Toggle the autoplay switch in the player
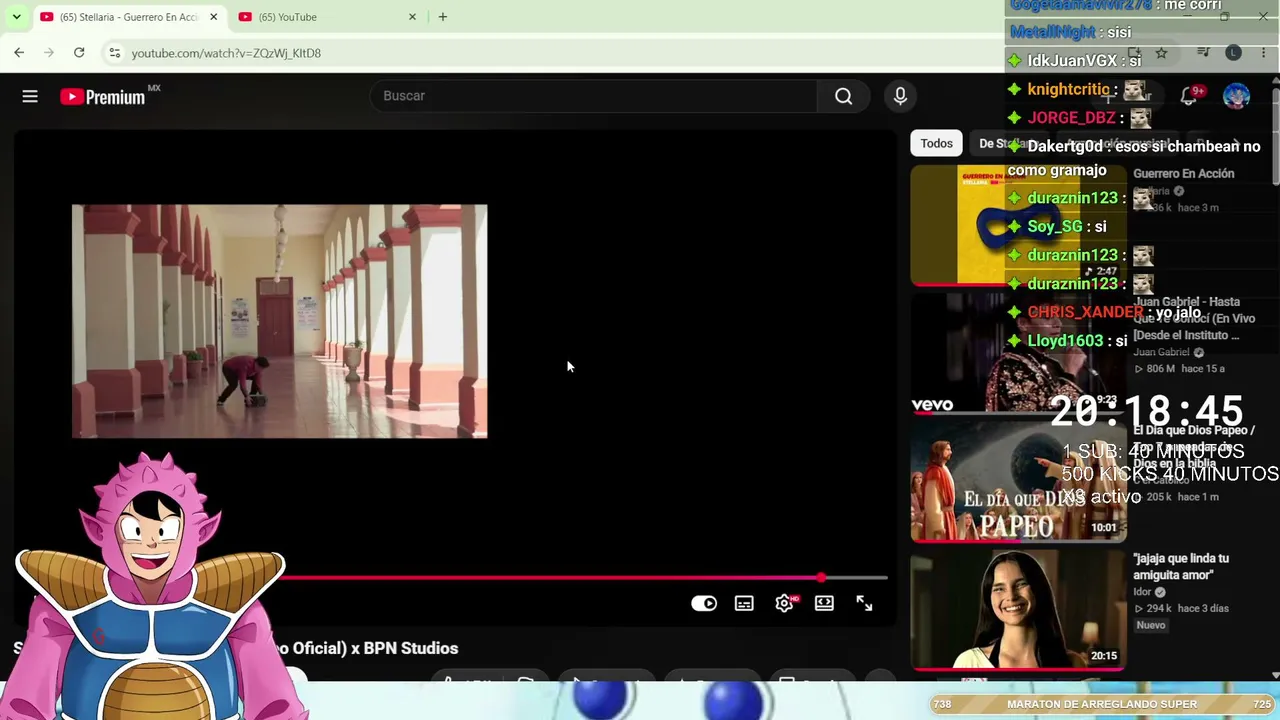Viewport: 1280px width, 720px height. 704,603
